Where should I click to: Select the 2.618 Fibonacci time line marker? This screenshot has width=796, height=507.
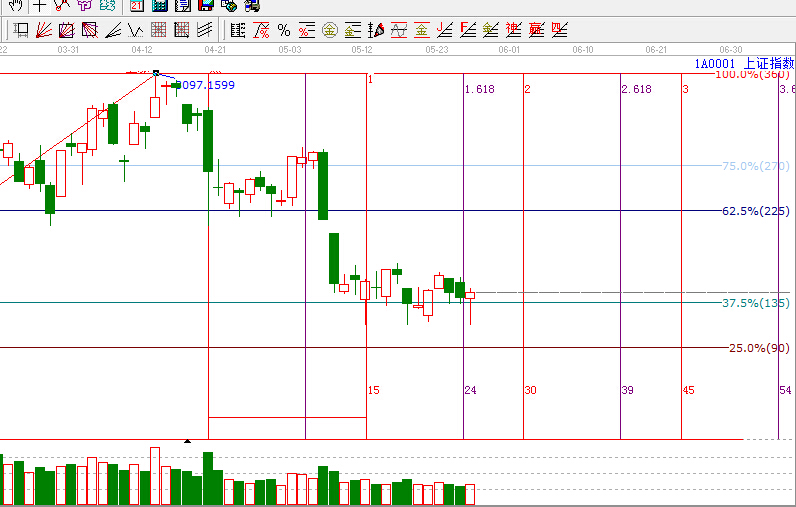coord(636,90)
